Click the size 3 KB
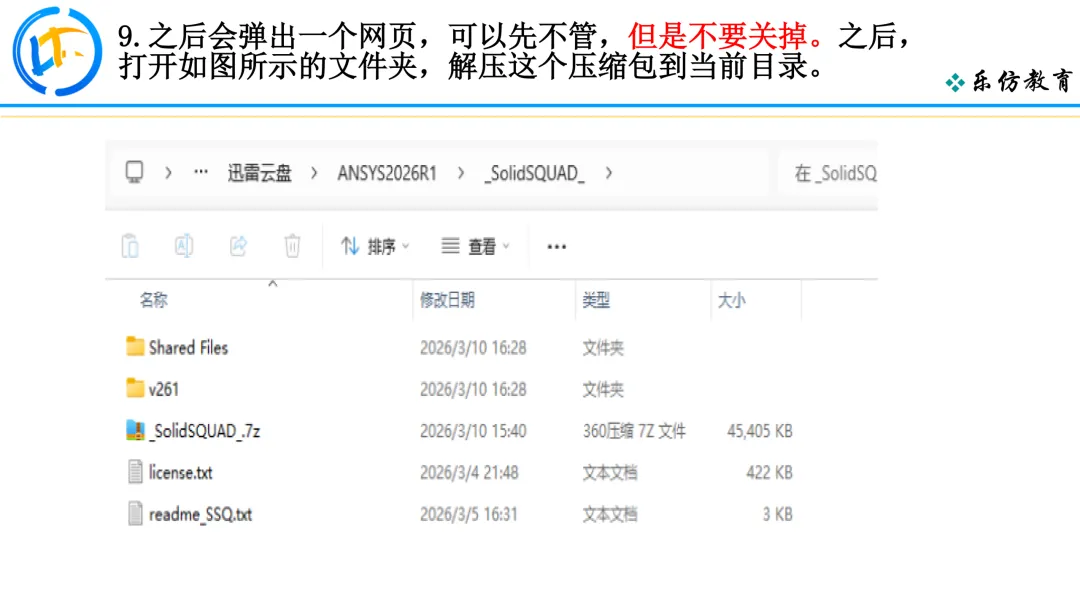 click(778, 514)
